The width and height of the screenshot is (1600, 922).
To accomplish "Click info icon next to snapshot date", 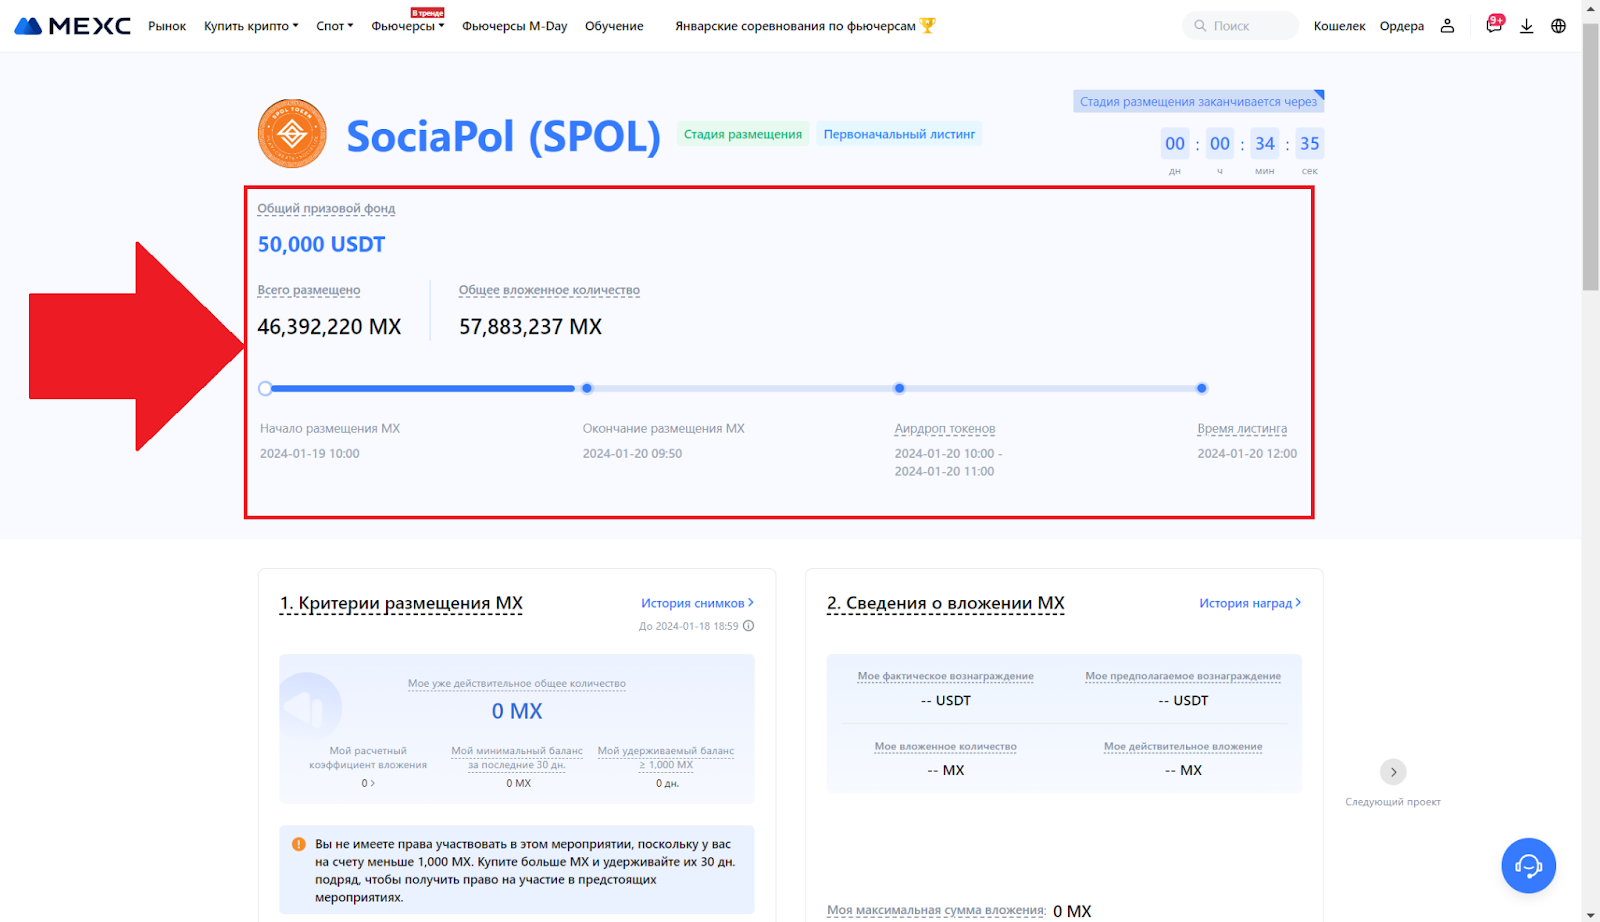I will pos(749,626).
